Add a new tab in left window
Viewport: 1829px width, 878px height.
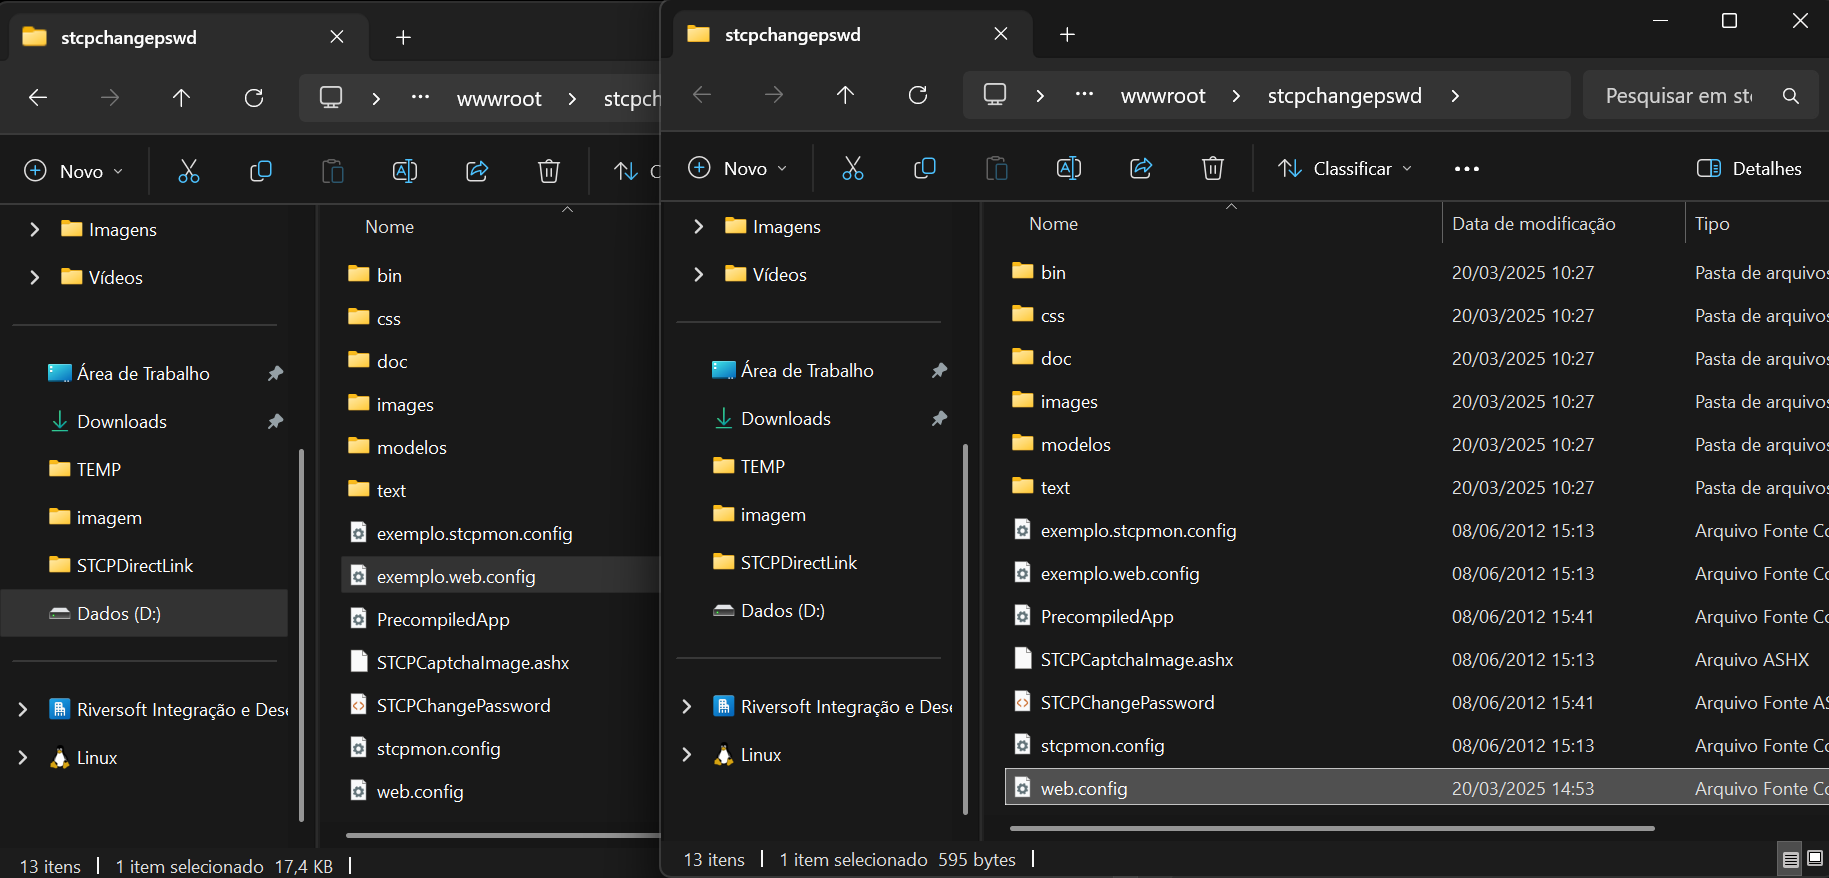(x=404, y=38)
